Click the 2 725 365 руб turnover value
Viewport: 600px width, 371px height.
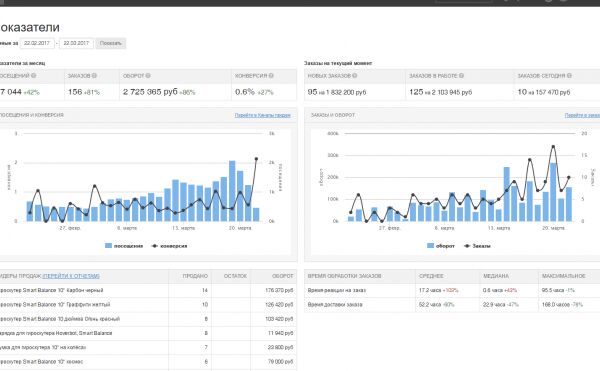150,92
